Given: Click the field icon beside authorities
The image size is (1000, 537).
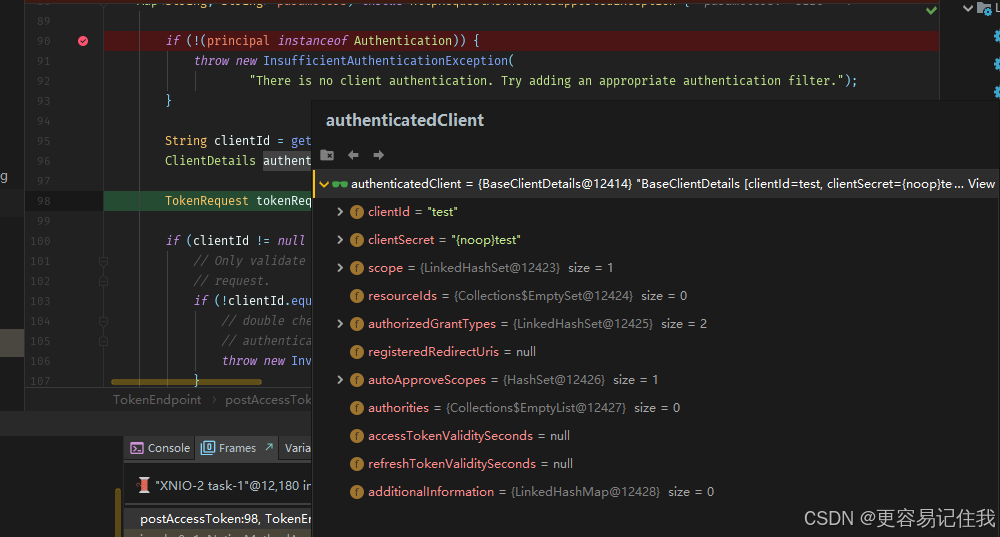Looking at the screenshot, I should (x=357, y=408).
